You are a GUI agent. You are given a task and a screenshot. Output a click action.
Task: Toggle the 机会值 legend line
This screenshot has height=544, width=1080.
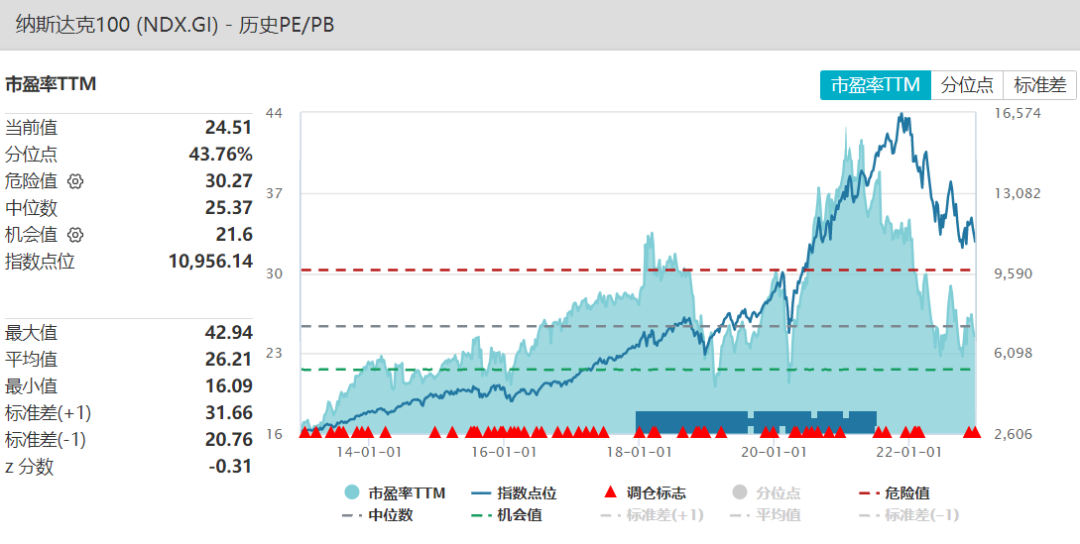coord(506,514)
